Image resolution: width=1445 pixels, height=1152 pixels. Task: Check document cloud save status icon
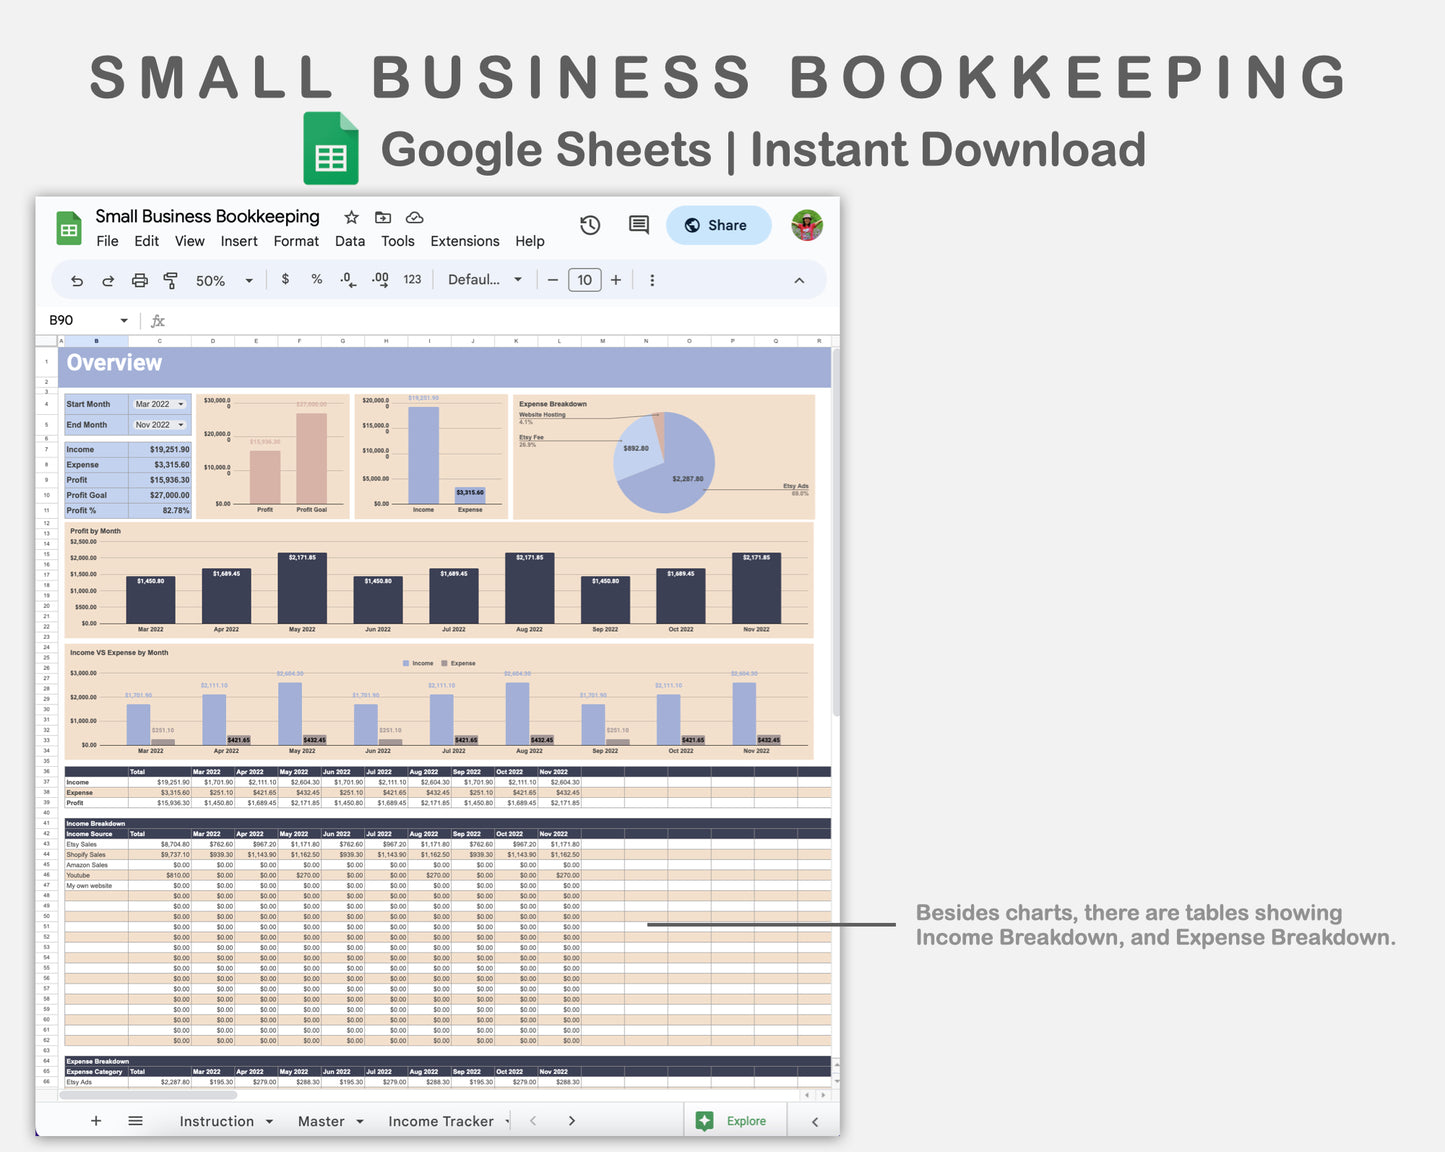point(414,217)
